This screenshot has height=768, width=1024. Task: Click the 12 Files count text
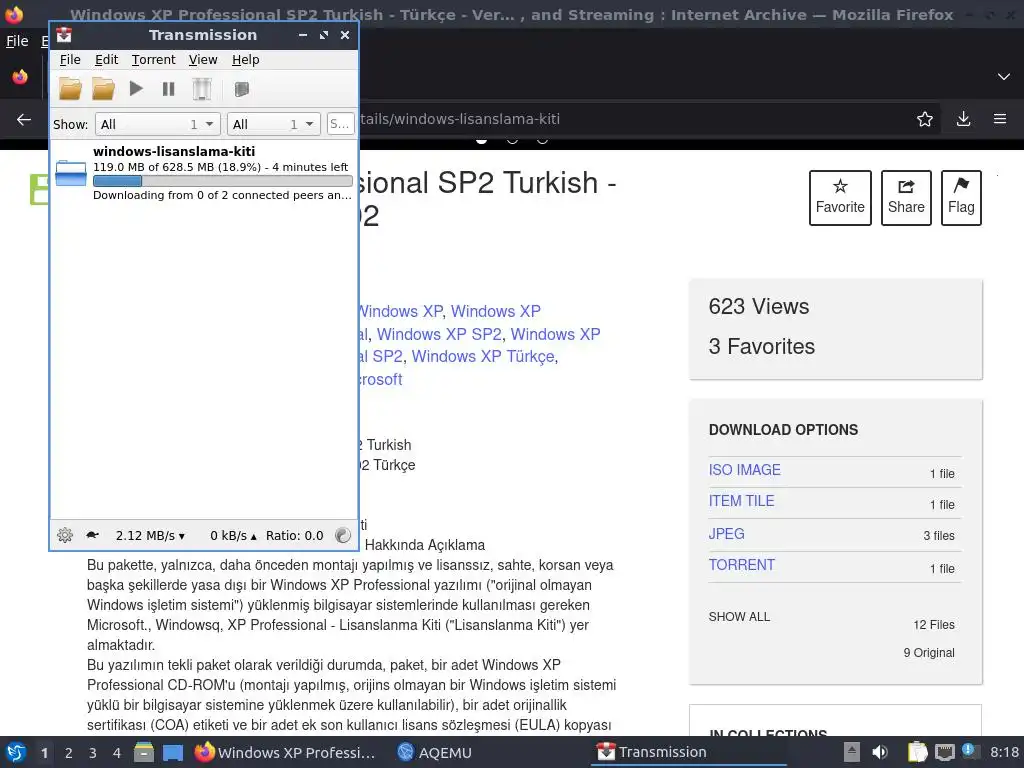click(x=934, y=625)
